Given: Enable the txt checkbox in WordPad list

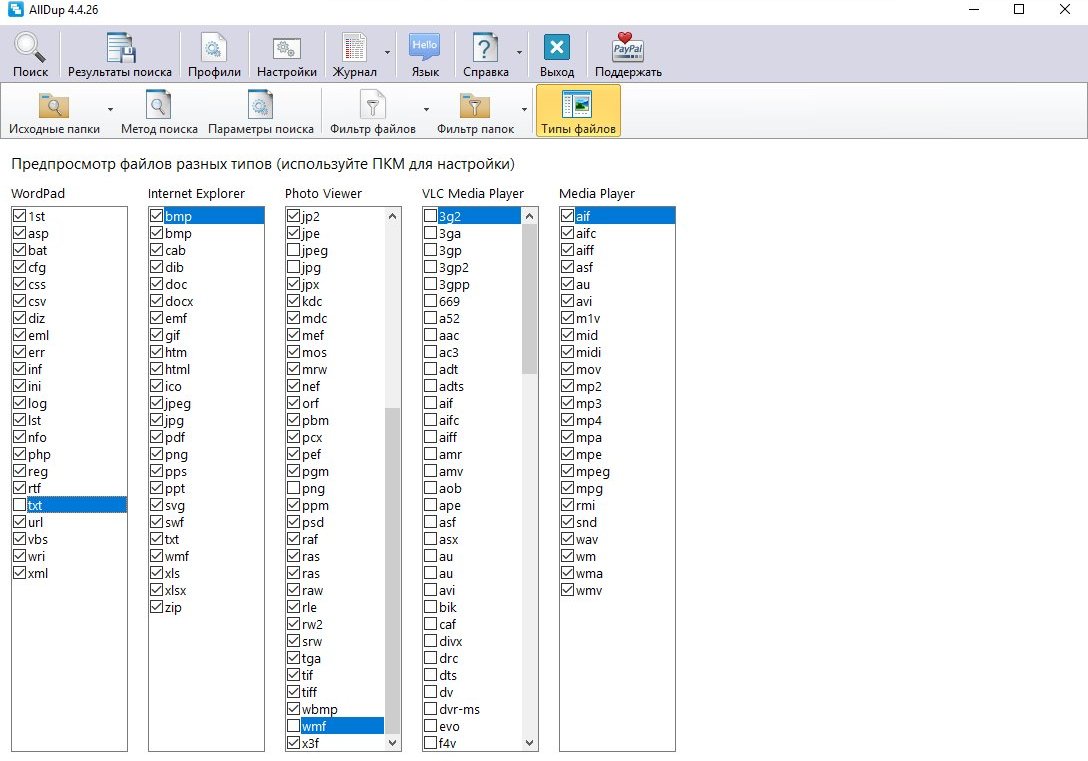Looking at the screenshot, I should coord(19,505).
